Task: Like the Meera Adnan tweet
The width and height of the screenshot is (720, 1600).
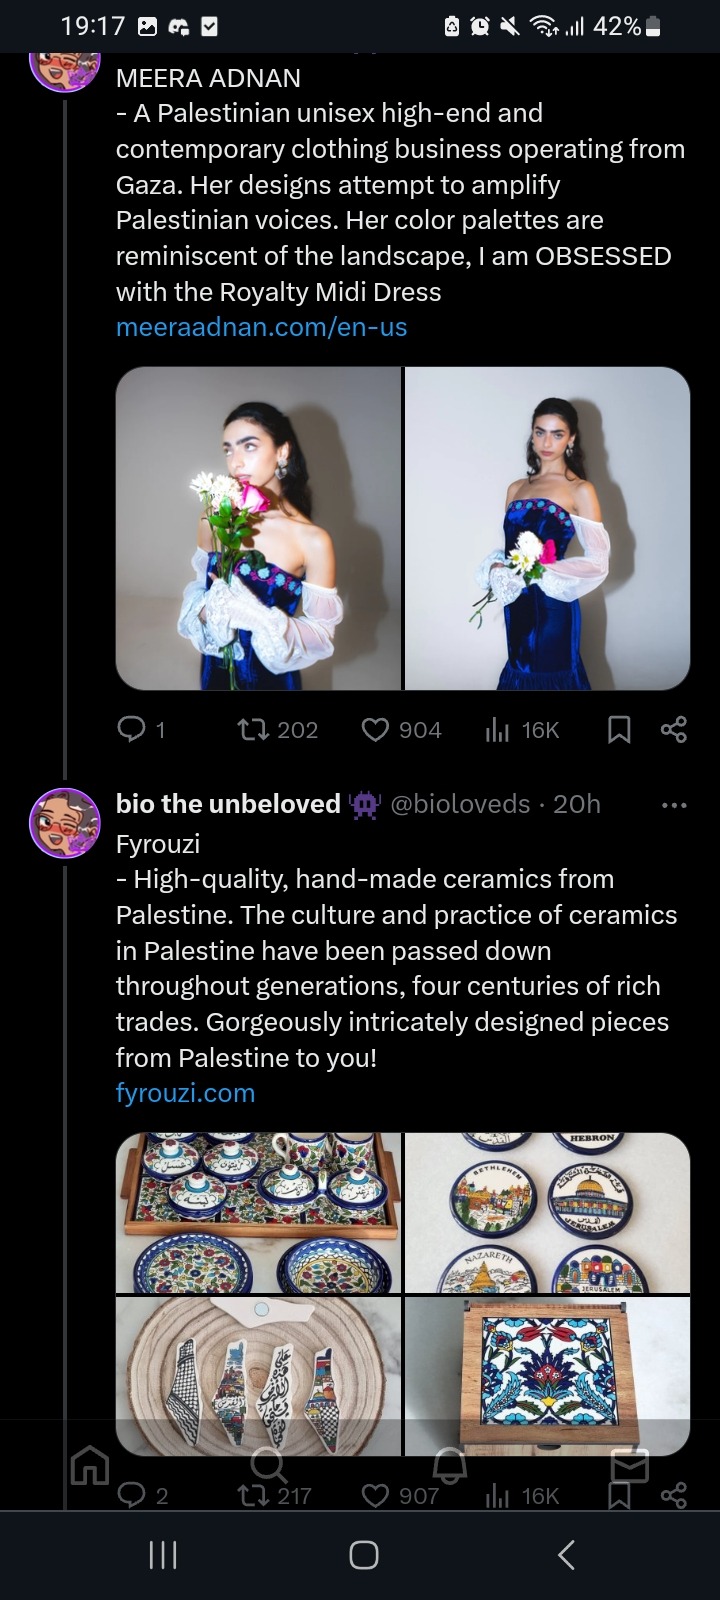Action: [x=375, y=730]
